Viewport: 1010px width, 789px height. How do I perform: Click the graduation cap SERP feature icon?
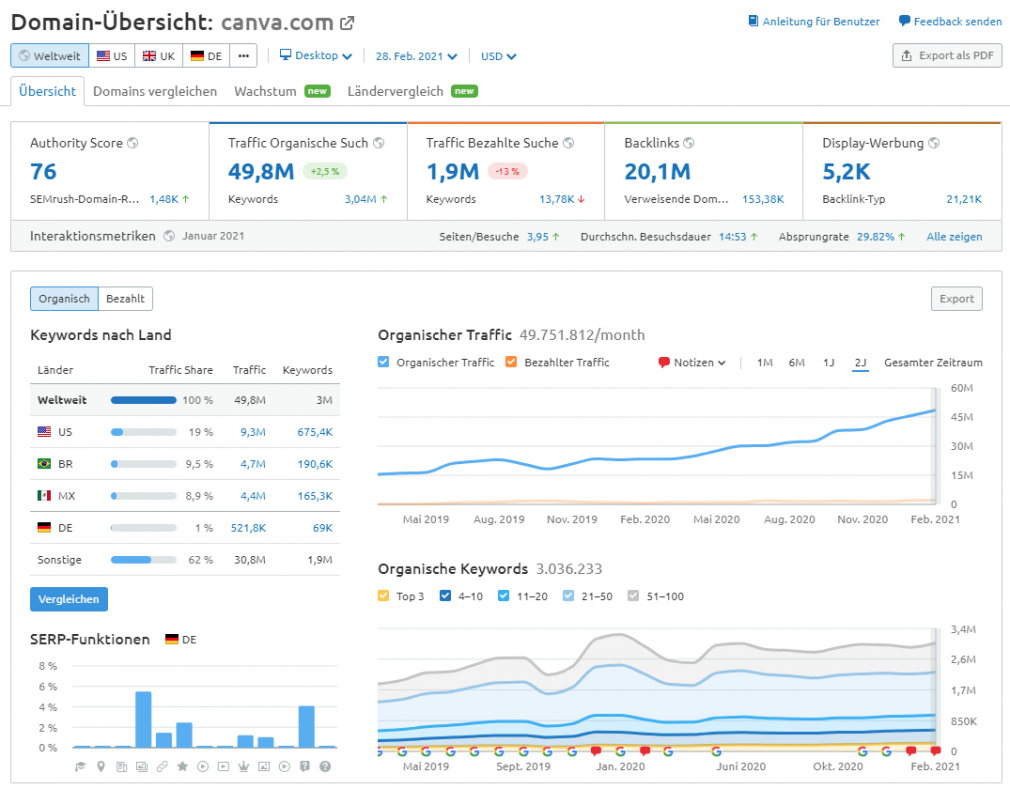click(x=80, y=766)
